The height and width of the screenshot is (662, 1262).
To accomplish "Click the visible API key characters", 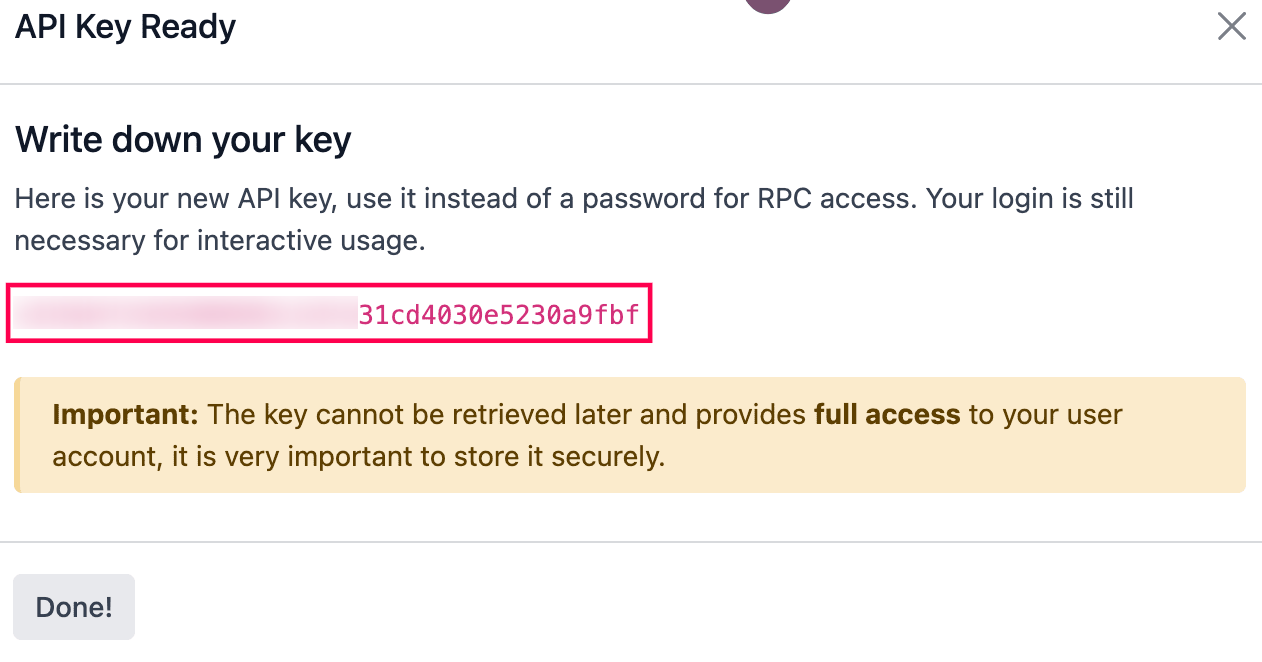I will (x=498, y=316).
